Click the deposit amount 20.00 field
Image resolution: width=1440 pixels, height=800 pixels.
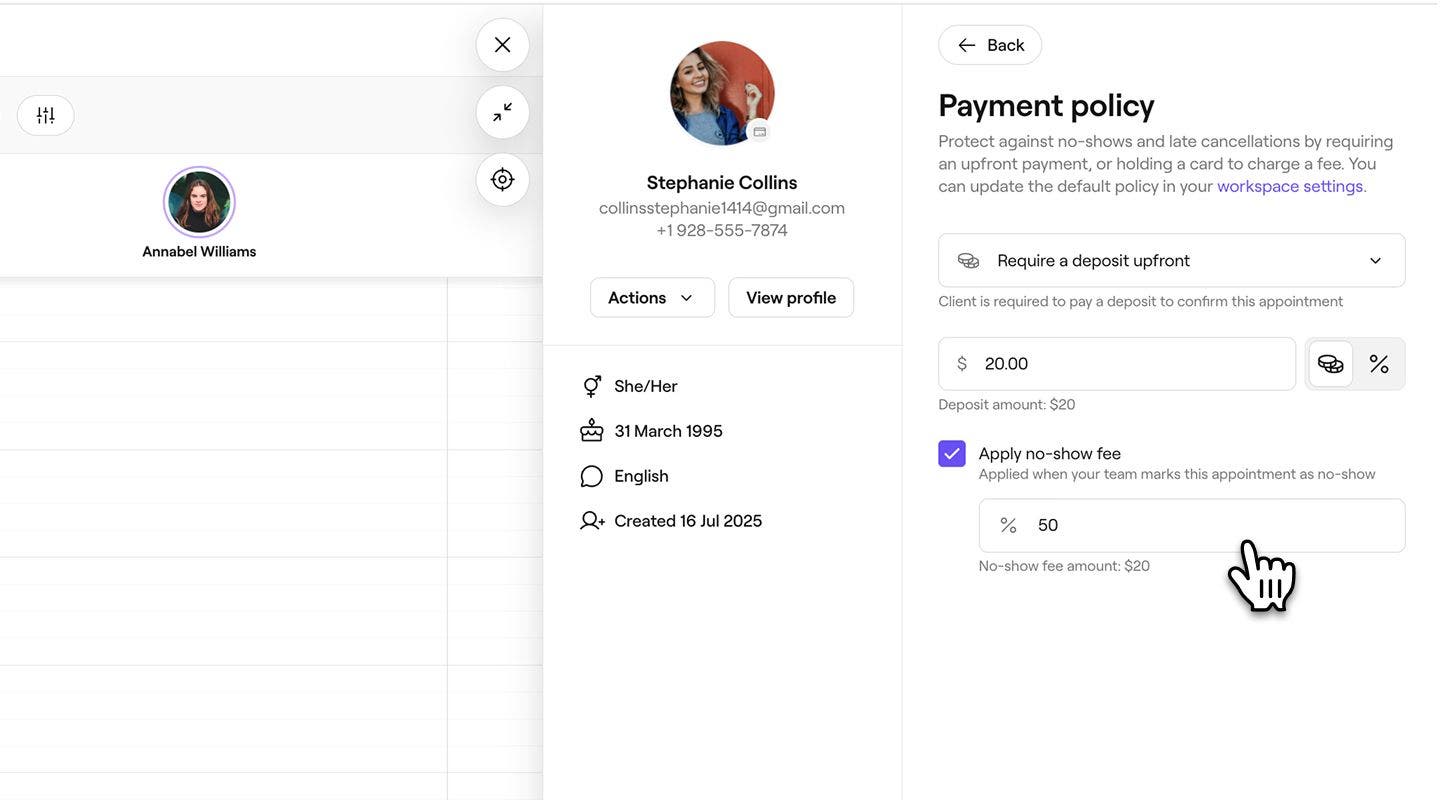click(x=1130, y=364)
